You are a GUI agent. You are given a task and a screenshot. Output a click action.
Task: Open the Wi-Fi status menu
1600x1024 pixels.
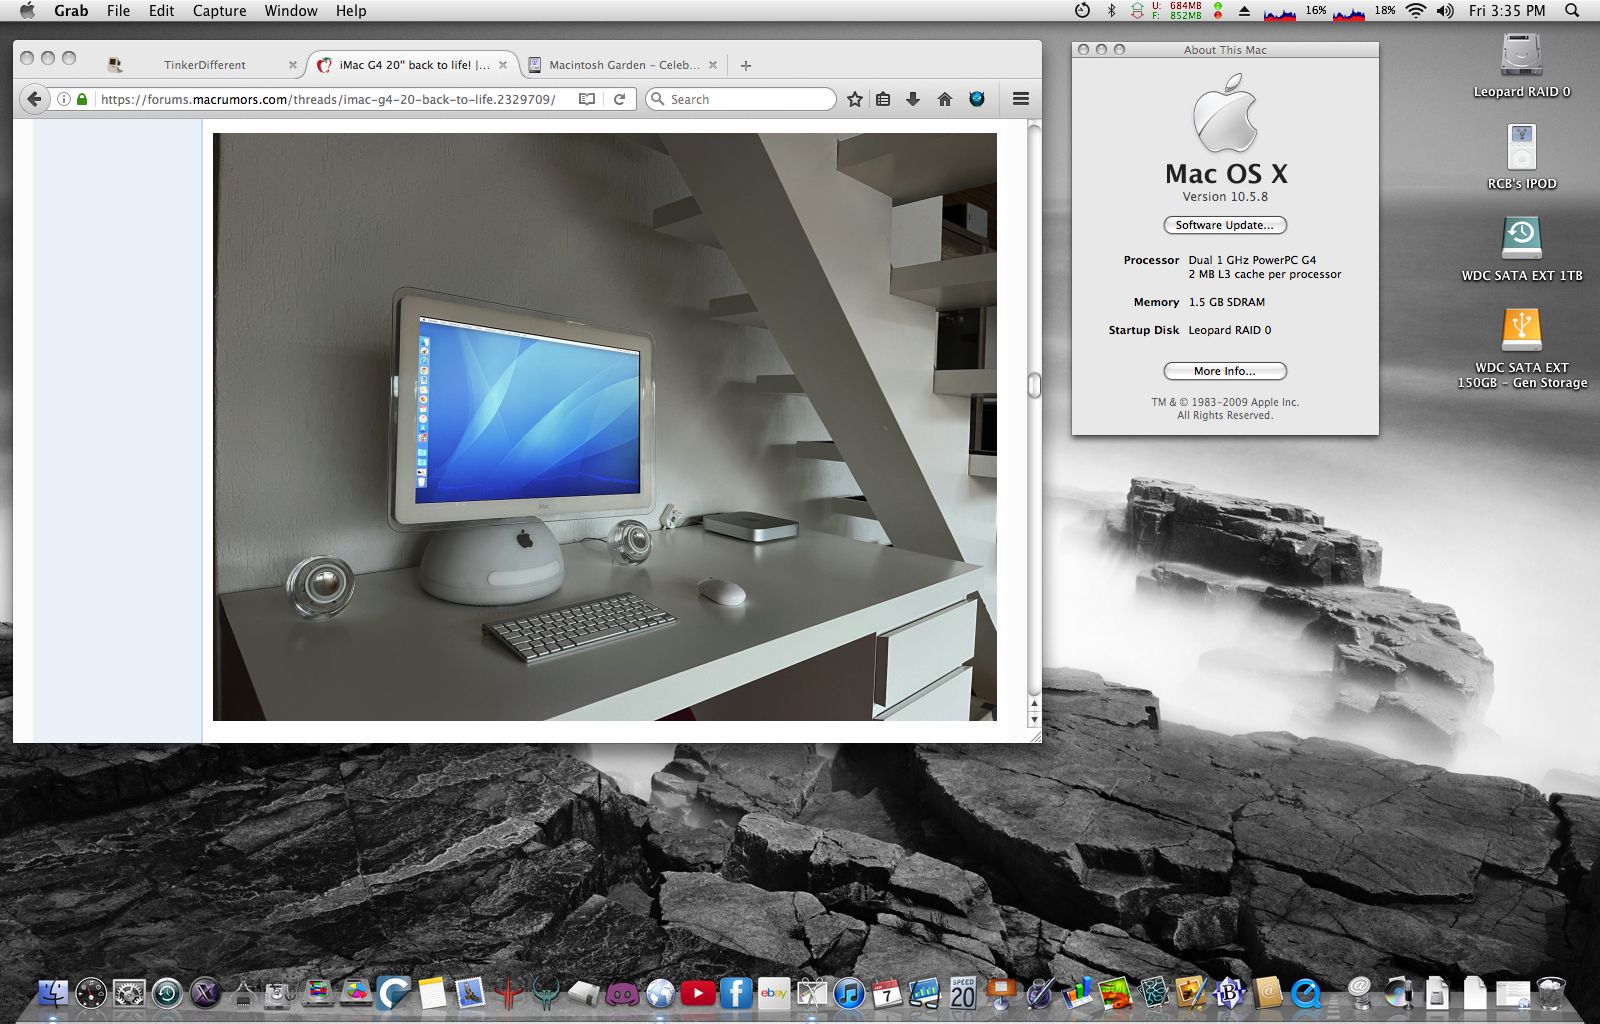click(x=1415, y=11)
